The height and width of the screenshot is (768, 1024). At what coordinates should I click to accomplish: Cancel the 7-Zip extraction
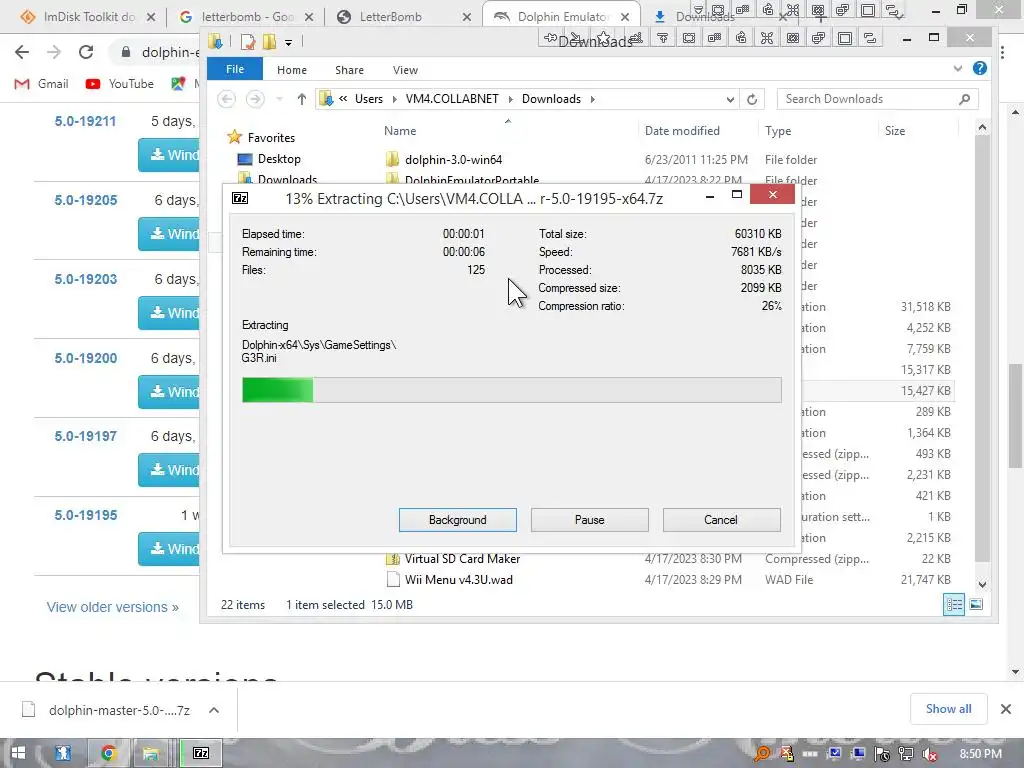721,520
